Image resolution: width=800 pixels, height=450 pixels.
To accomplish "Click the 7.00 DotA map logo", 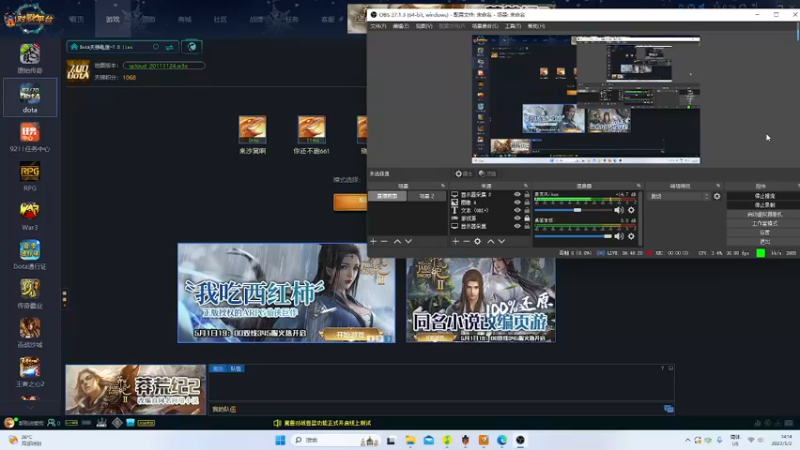I will (x=78, y=71).
